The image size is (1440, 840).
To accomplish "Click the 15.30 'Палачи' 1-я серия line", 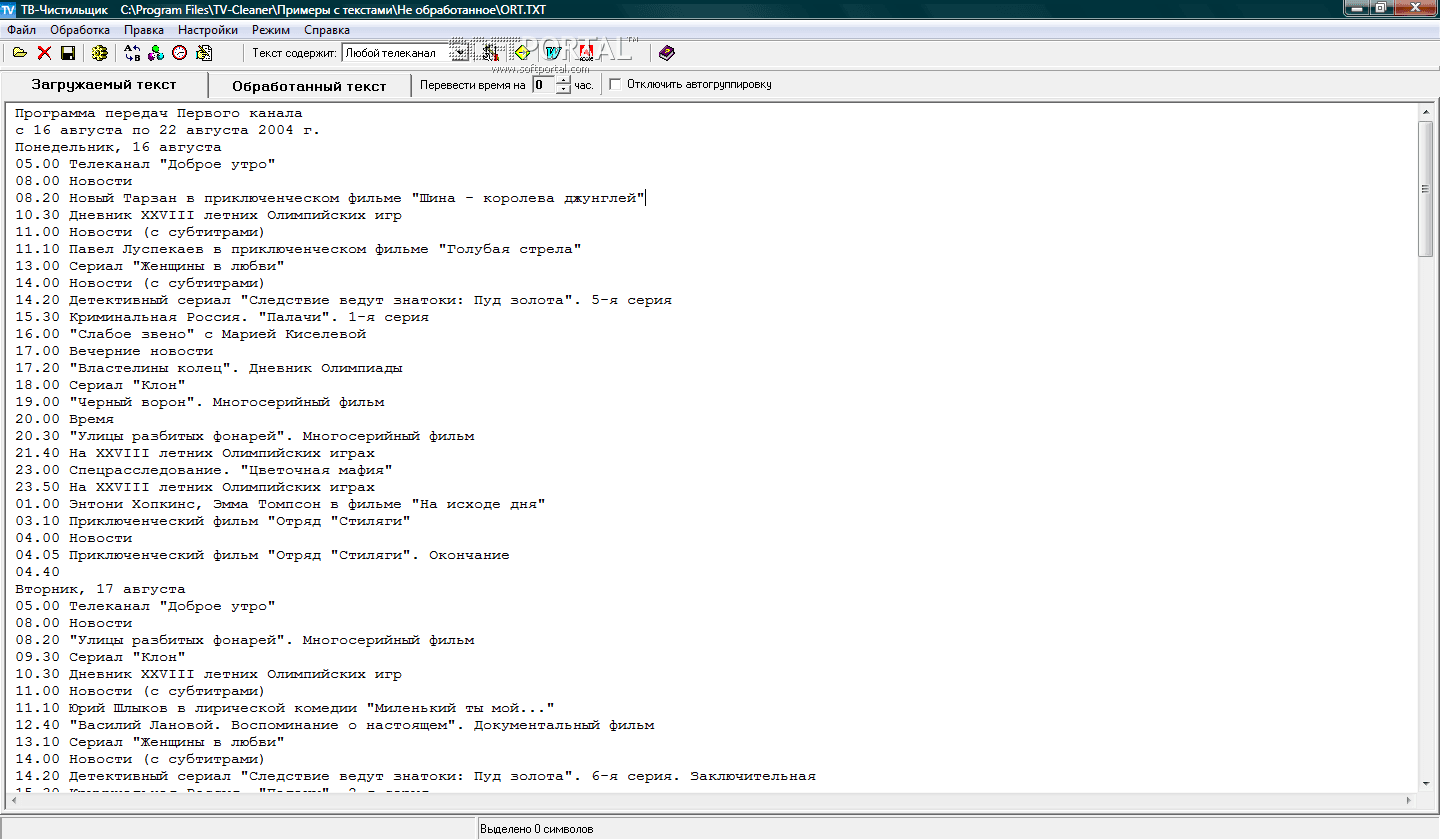I will click(x=222, y=317).
